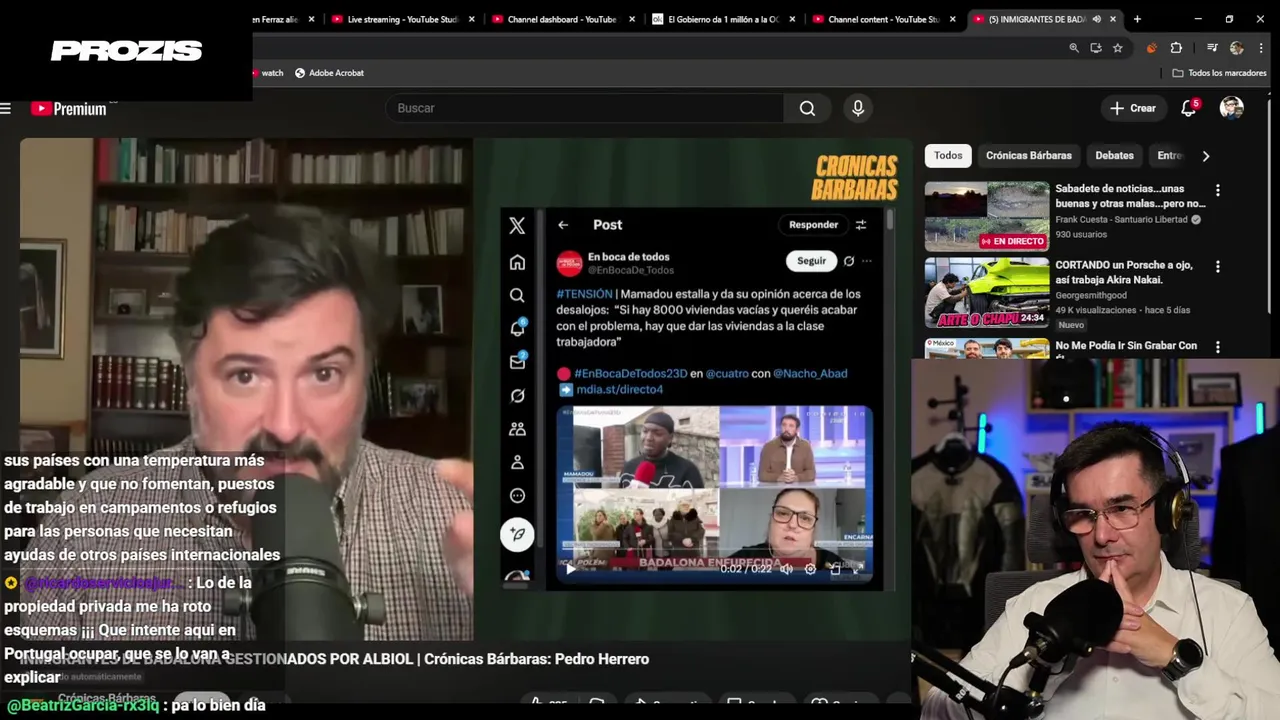Open Chrome Extensions puzzle menu
Screen dimensions: 1280x720
pos(1176,48)
